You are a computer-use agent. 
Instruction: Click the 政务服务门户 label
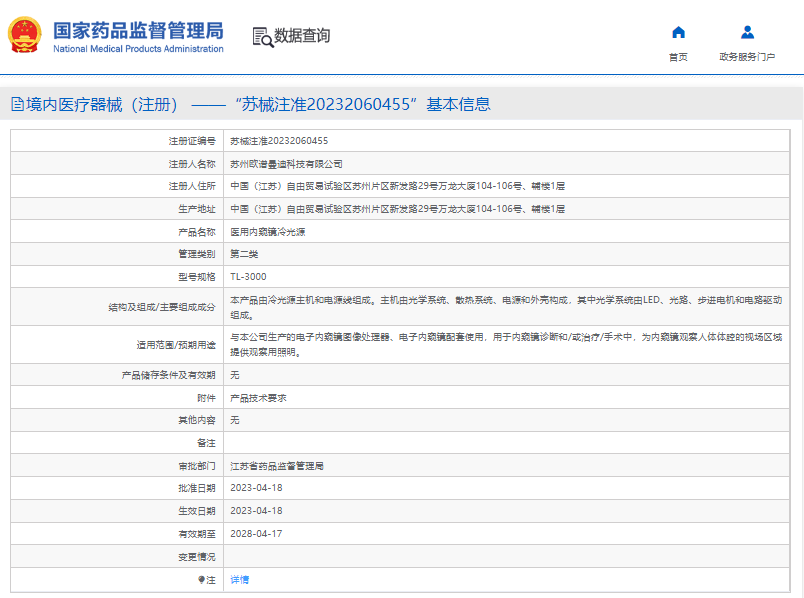[x=747, y=57]
